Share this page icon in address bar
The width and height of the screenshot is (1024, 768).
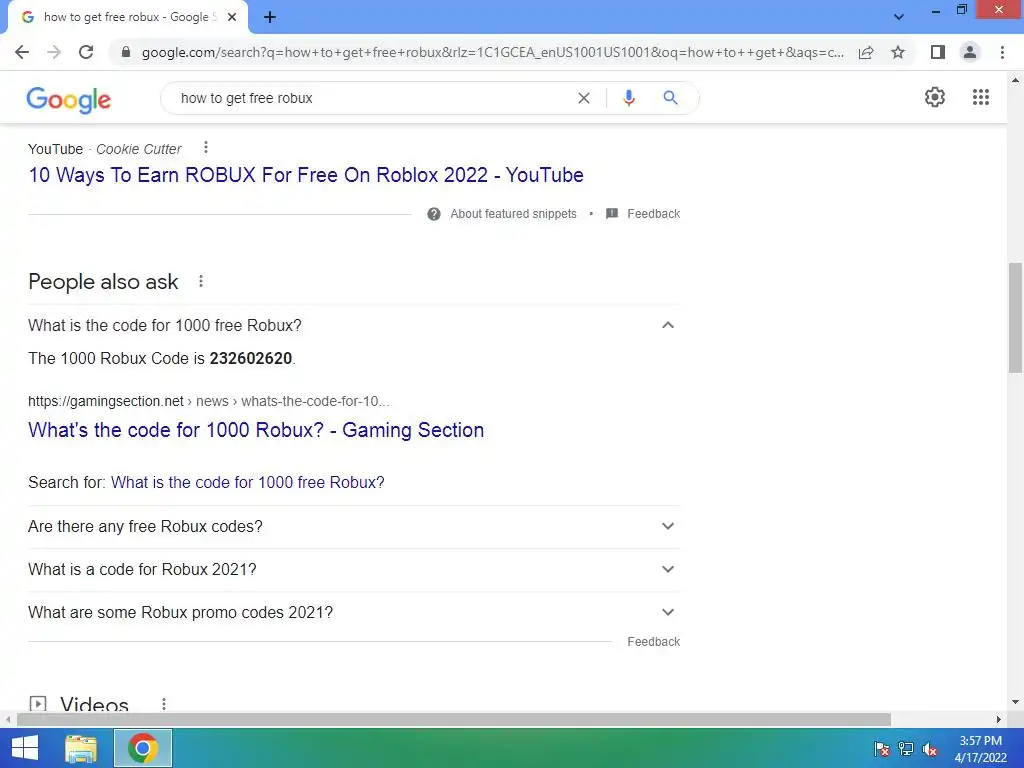pyautogui.click(x=866, y=52)
